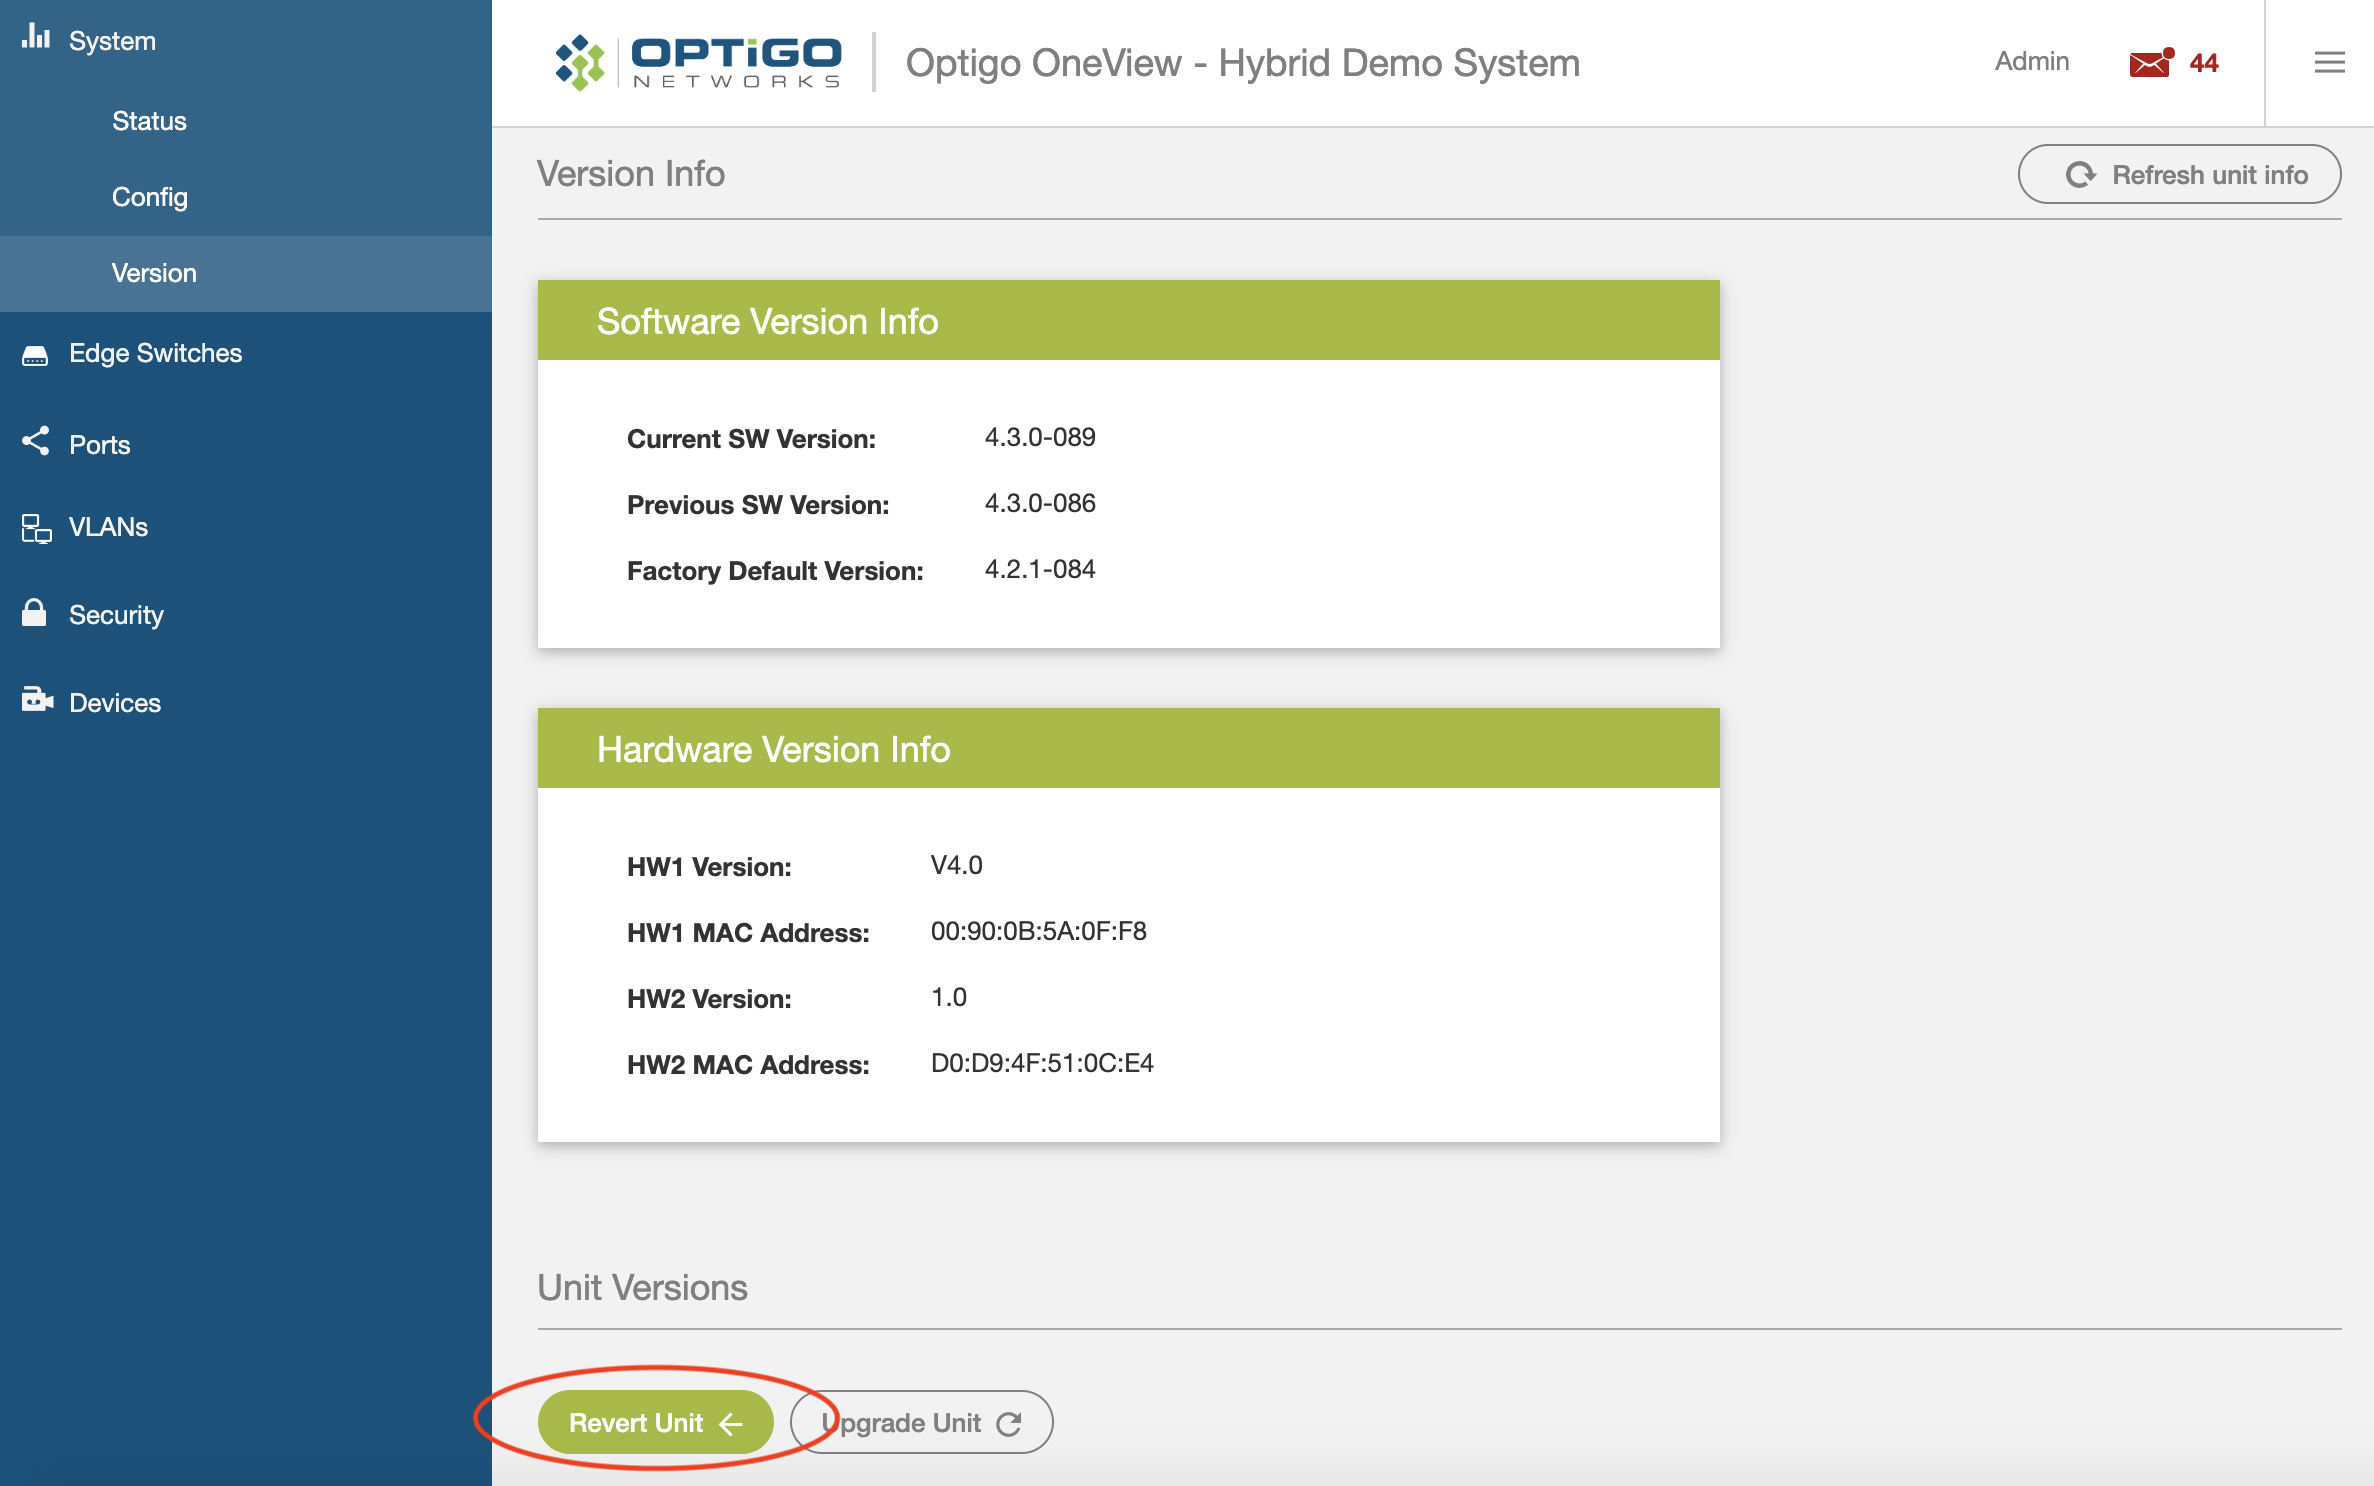Click the refresh icon next to Upgrade Unit

click(1010, 1422)
